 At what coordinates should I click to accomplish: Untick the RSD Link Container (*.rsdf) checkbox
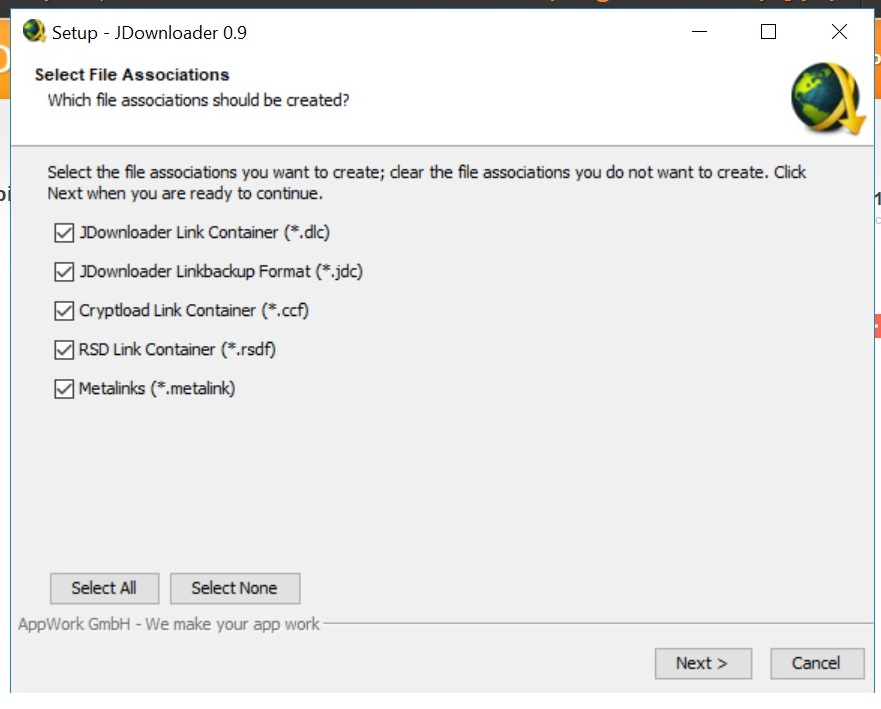point(64,349)
